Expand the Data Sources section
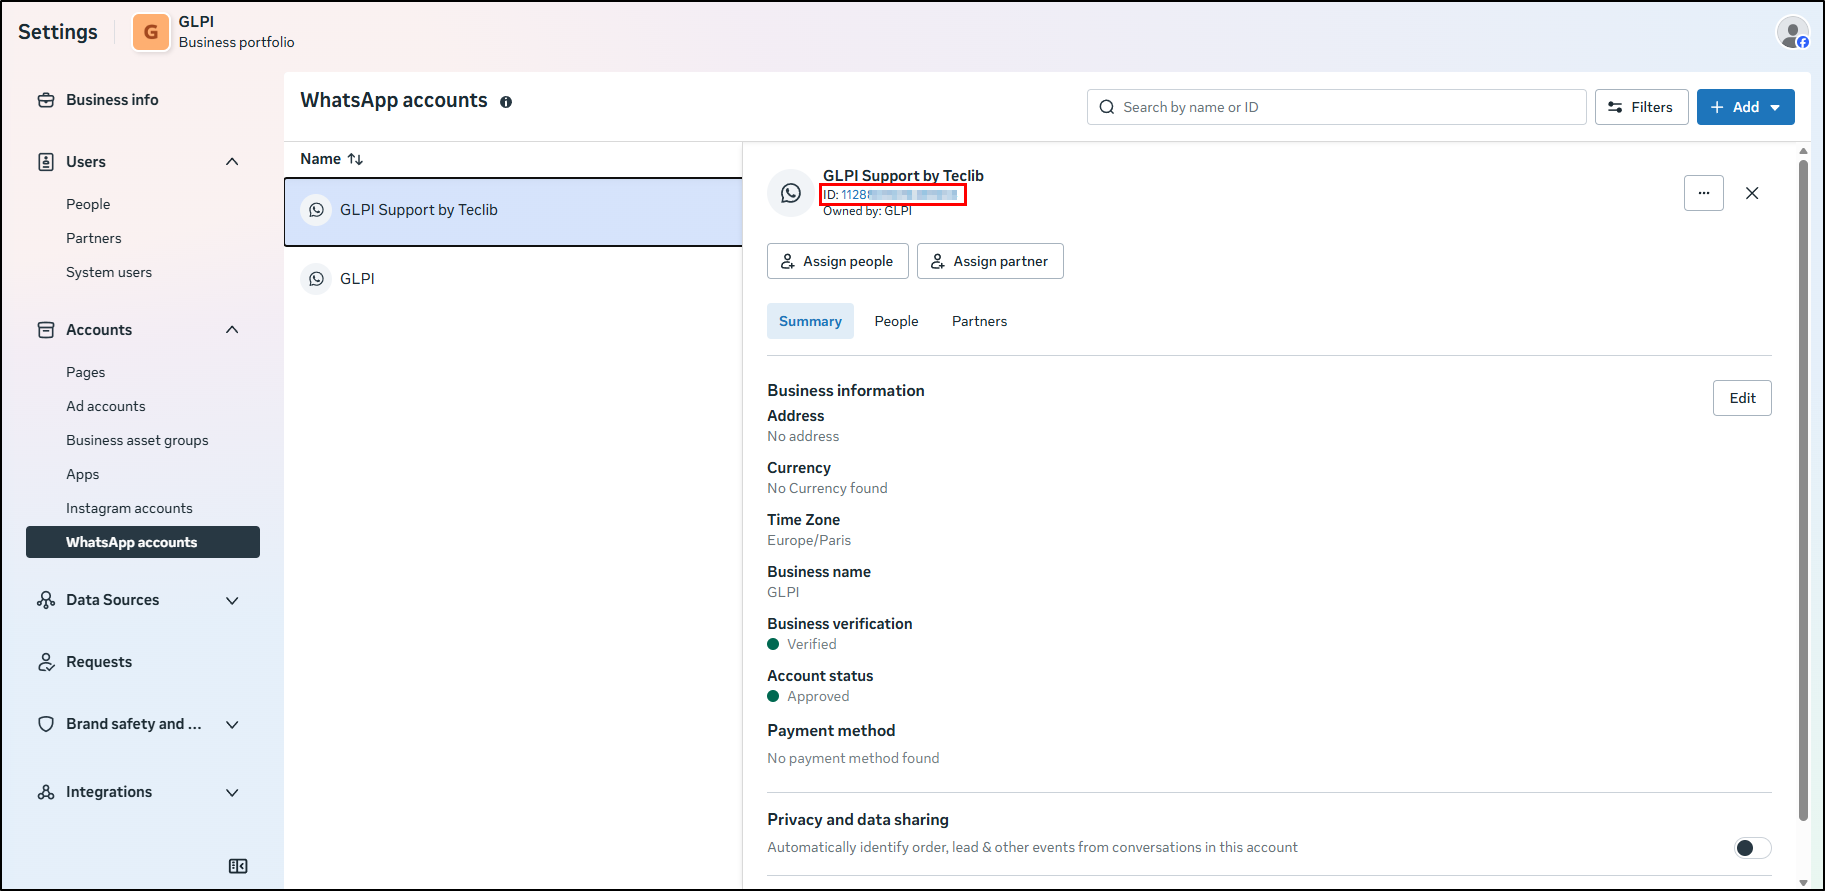Viewport: 1825px width, 891px height. pos(232,600)
